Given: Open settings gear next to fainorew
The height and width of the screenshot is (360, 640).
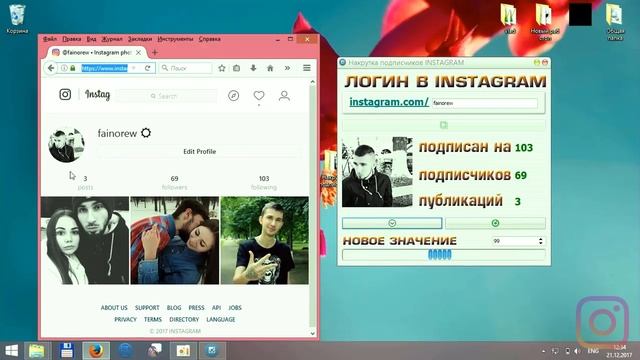Looking at the screenshot, I should coord(146,133).
